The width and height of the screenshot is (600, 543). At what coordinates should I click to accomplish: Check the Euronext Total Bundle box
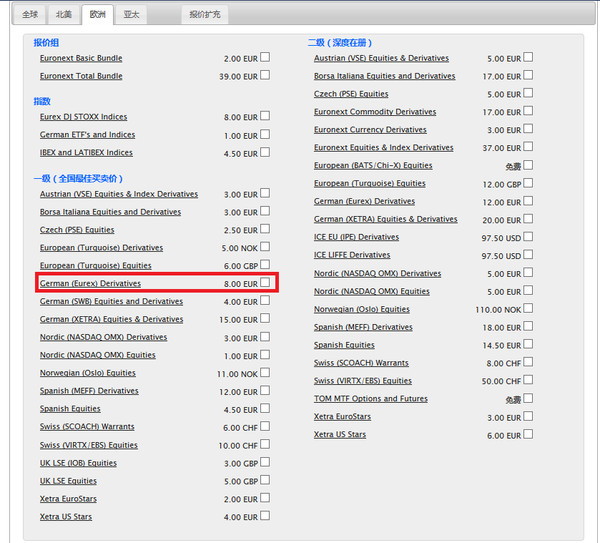(265, 75)
